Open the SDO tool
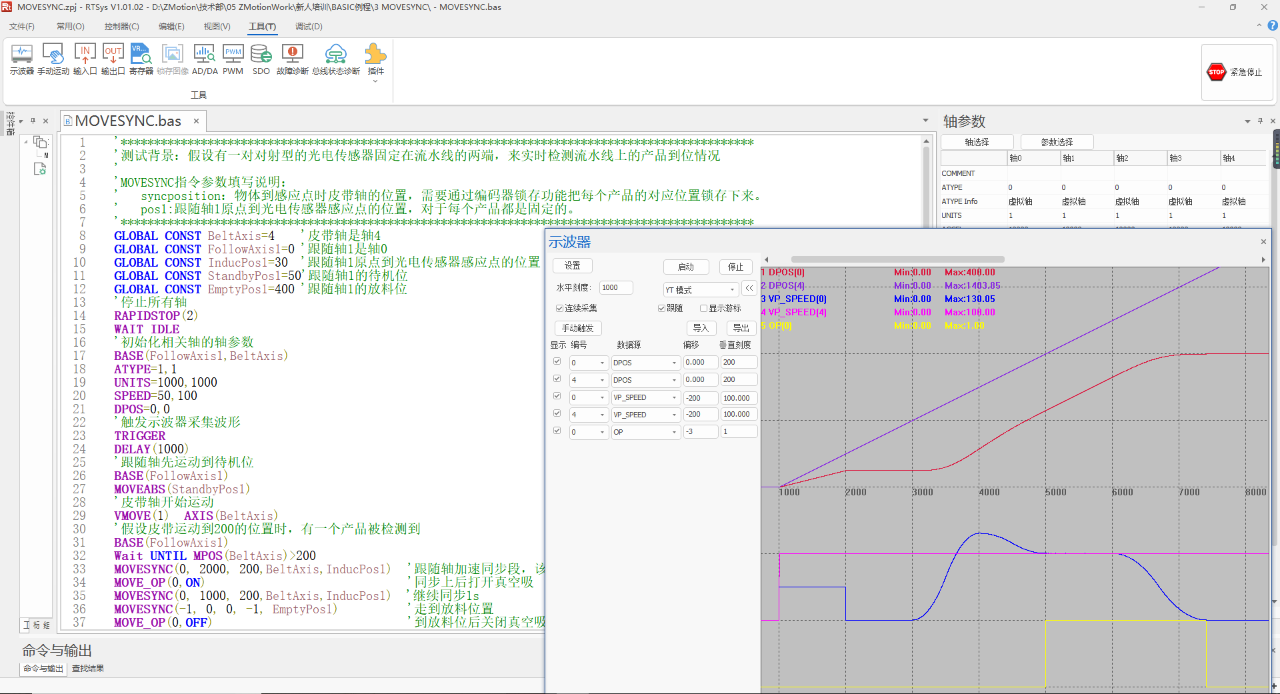 click(261, 60)
